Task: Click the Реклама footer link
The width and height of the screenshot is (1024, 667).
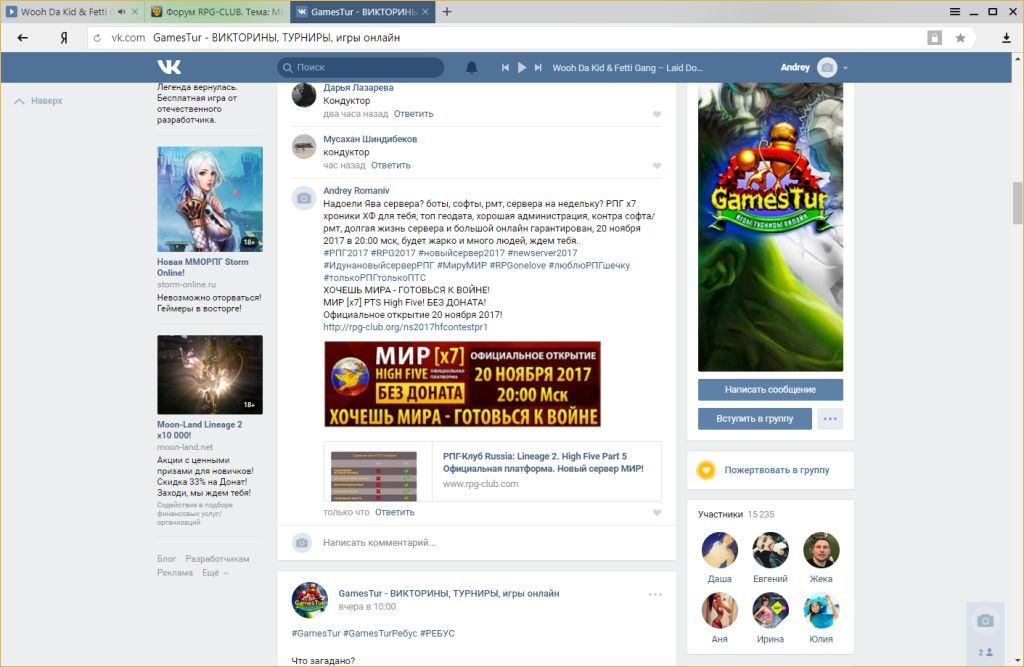Action: pos(174,573)
